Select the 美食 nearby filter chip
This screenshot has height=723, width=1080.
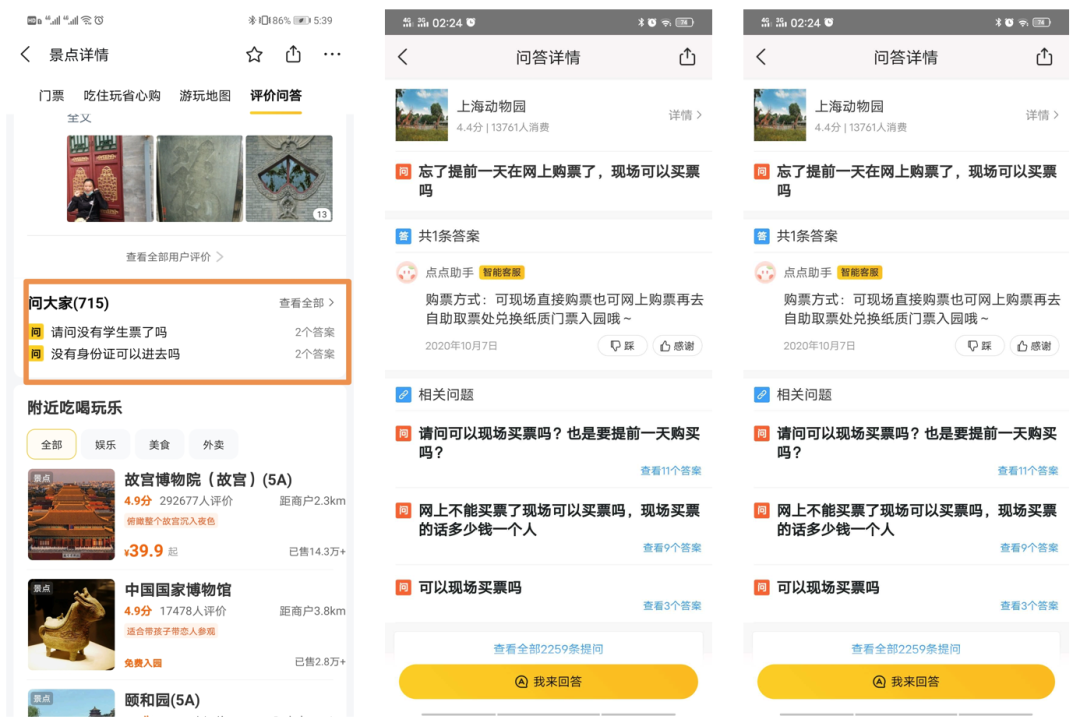coord(159,445)
